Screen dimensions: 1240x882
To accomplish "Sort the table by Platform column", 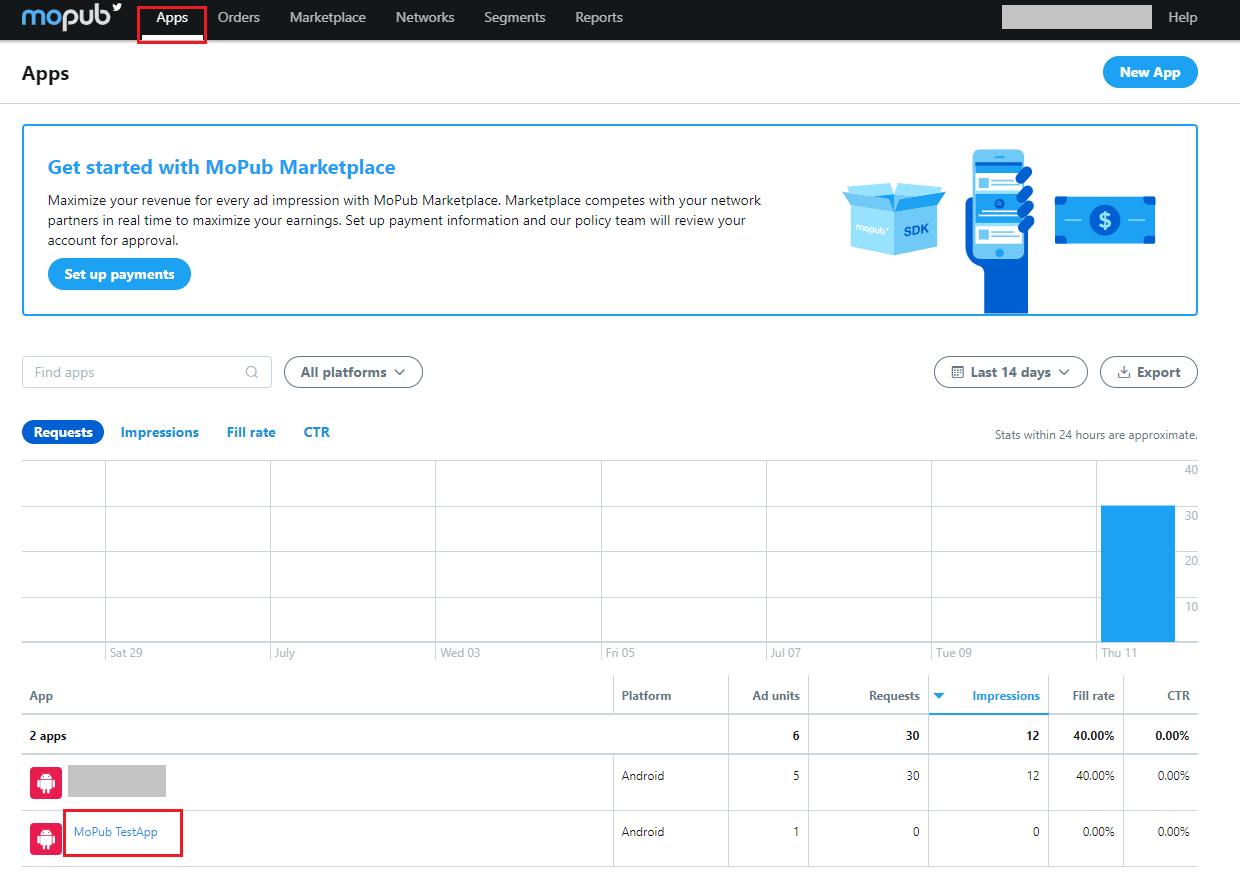I will point(646,696).
